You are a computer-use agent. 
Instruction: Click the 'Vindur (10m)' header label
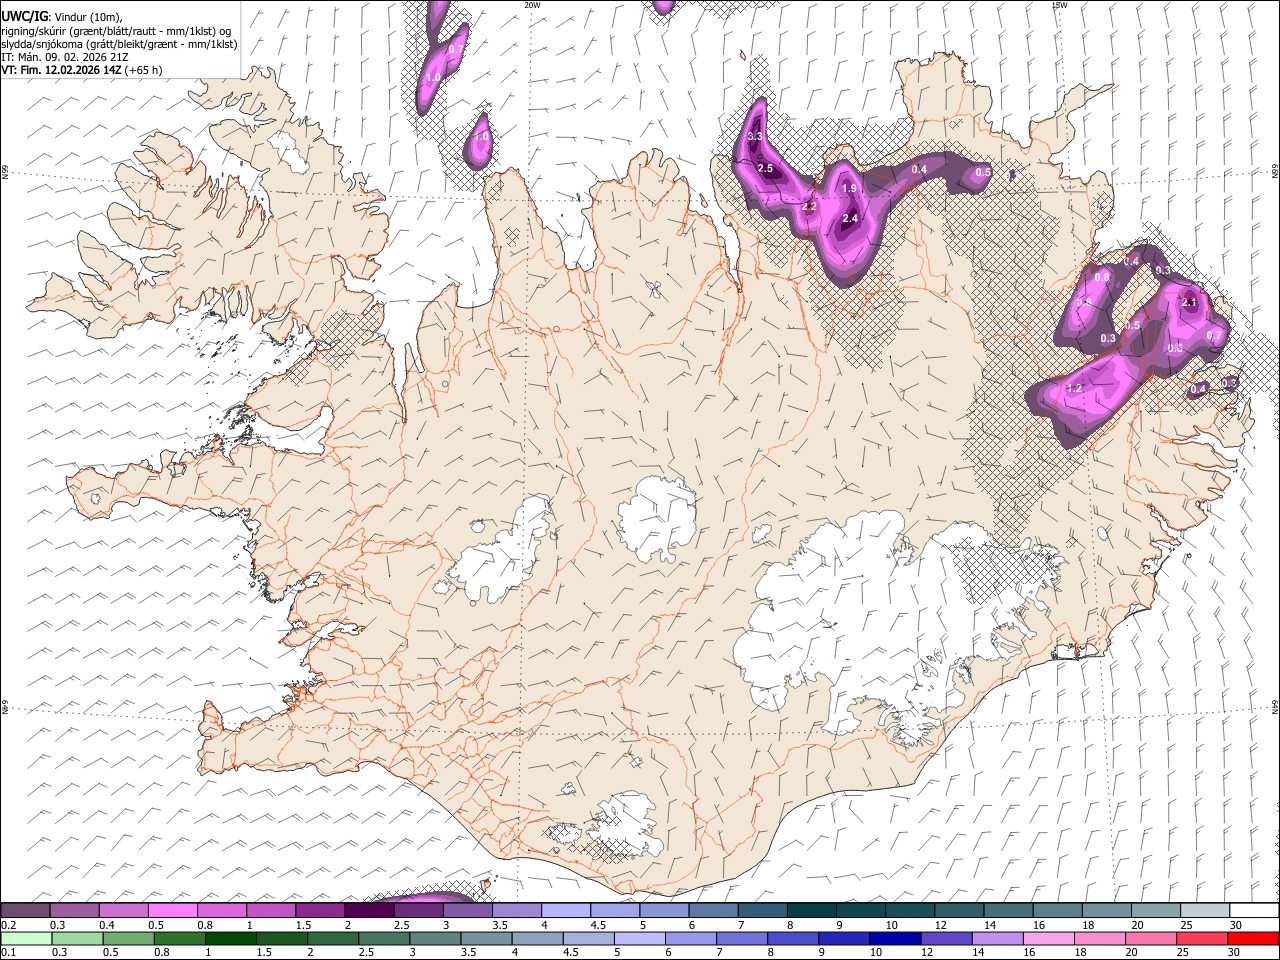click(89, 16)
